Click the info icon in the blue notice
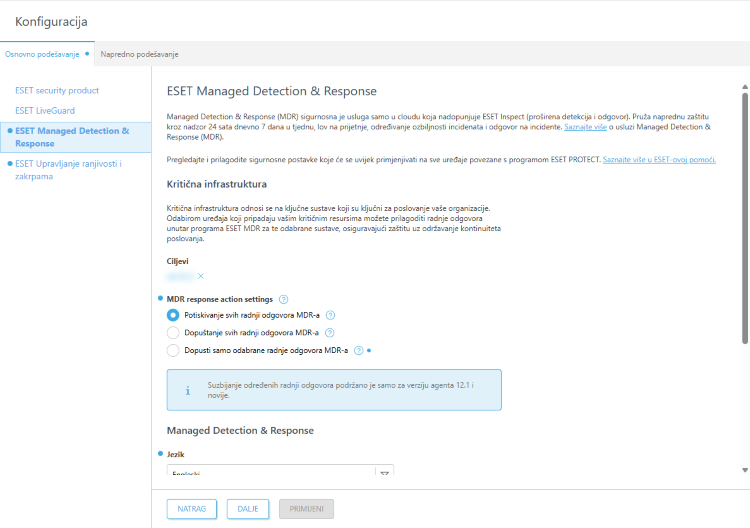The image size is (750, 528). [x=187, y=390]
